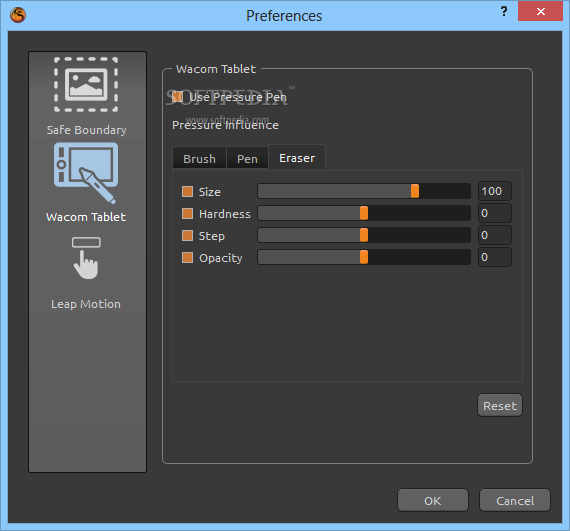The image size is (570, 531).
Task: Click the Size slider handle
Action: point(415,191)
